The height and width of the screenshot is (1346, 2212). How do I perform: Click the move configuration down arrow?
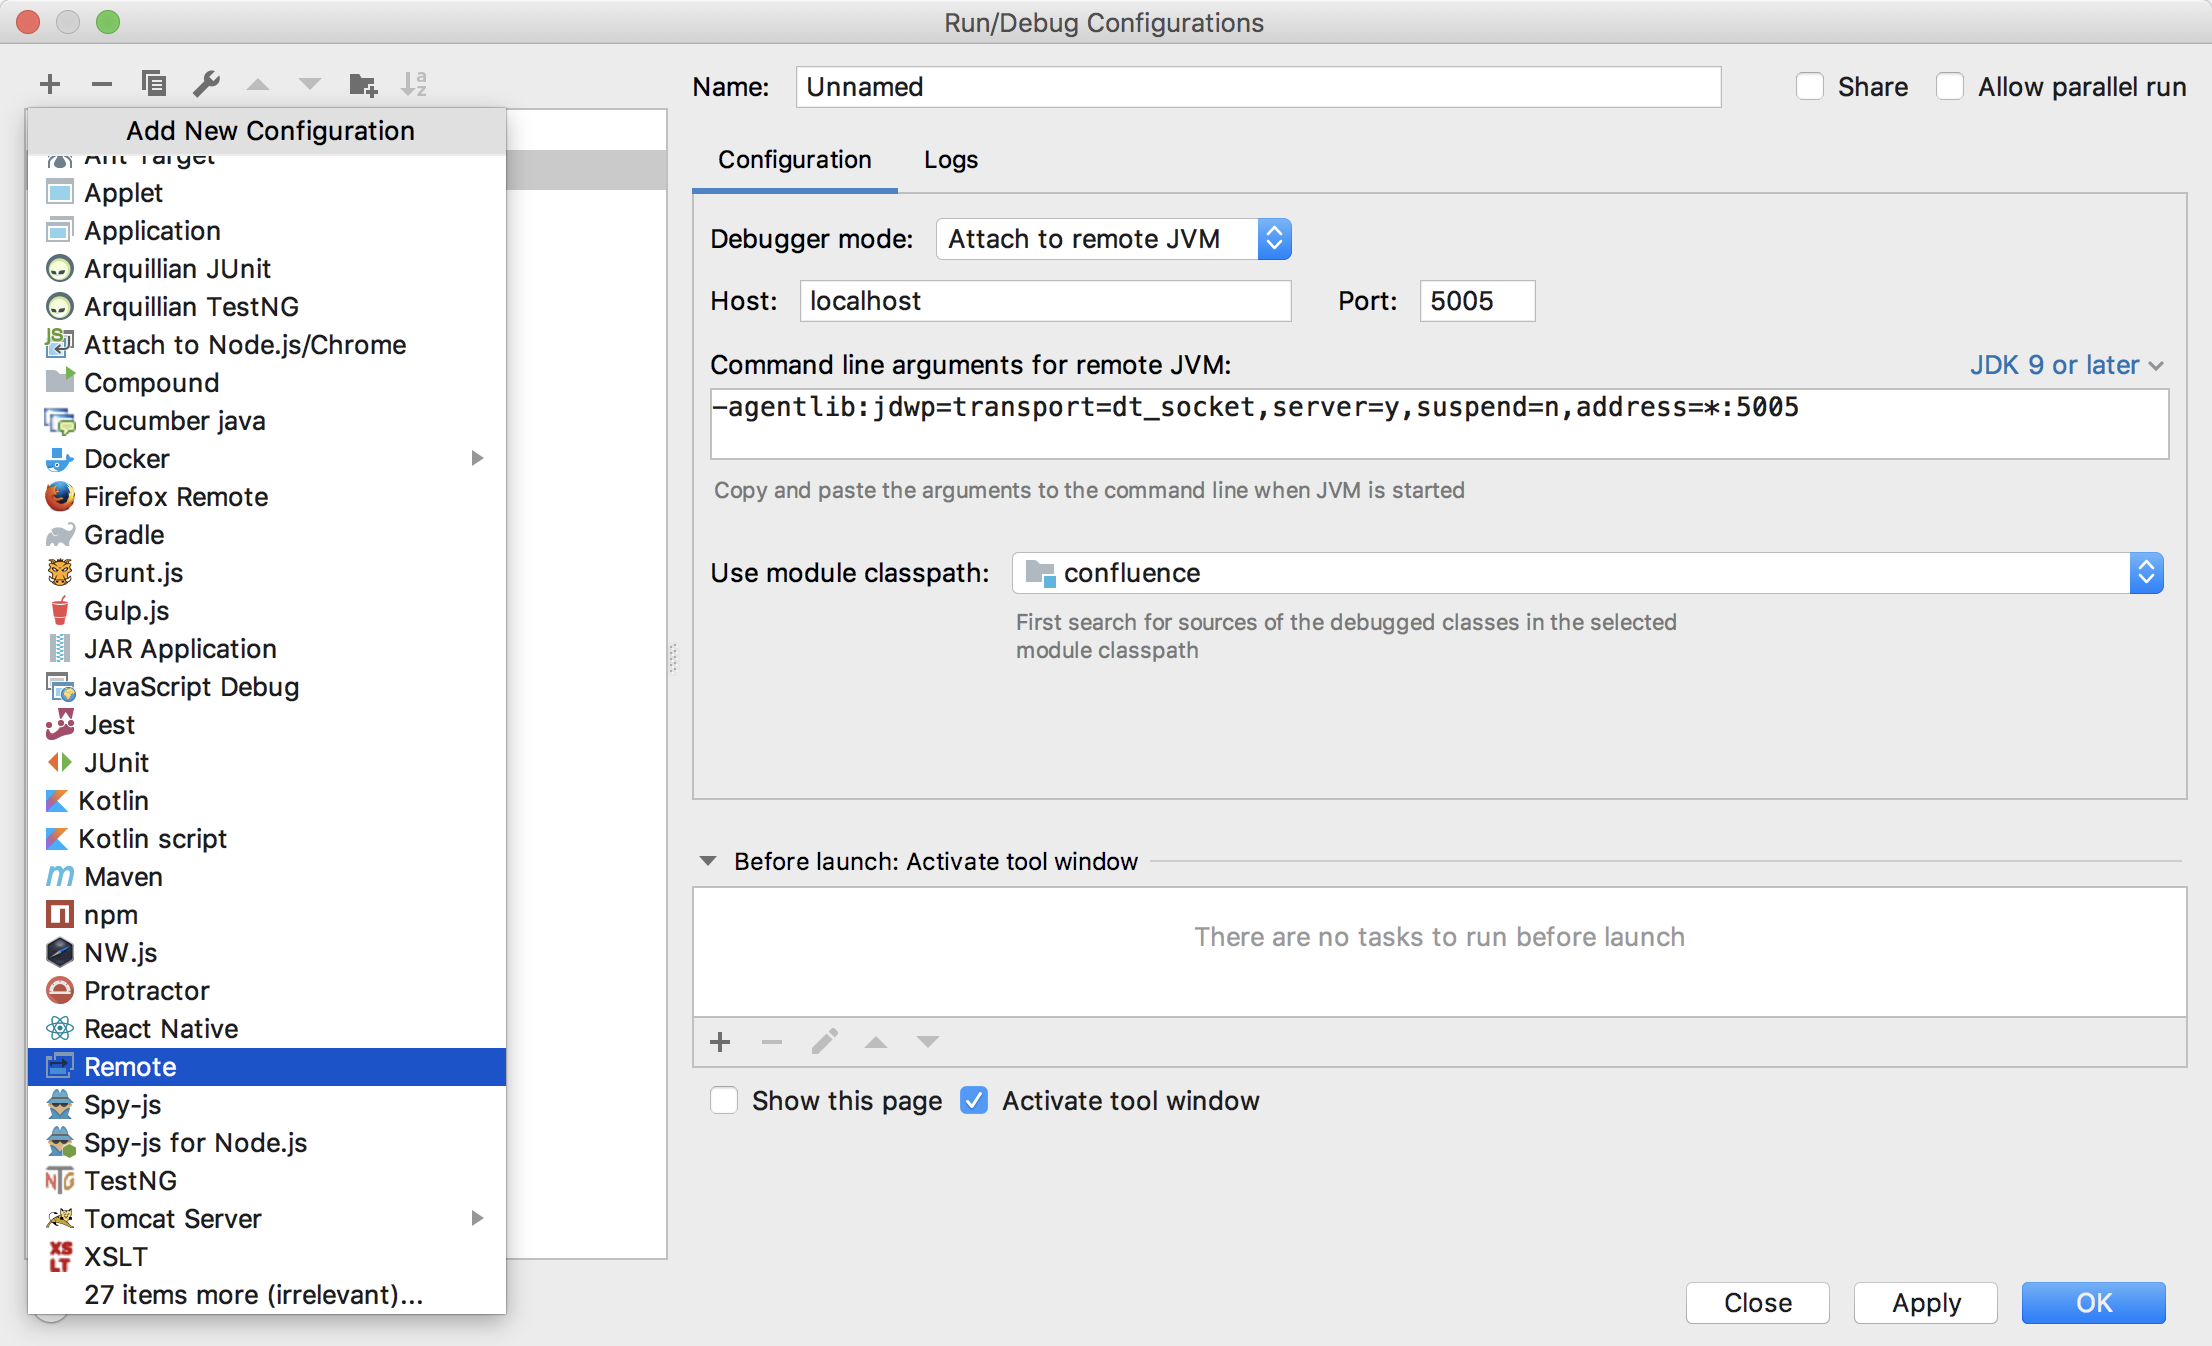[x=310, y=84]
